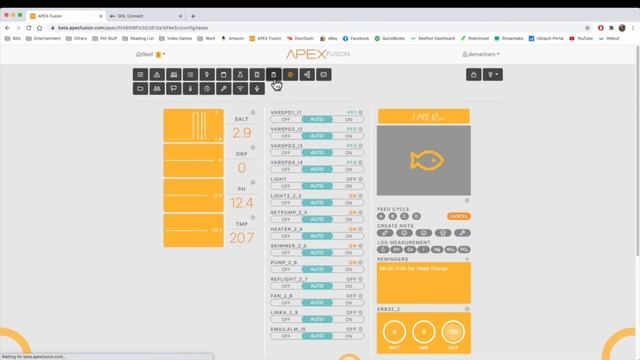Open a new browser tab
The image size is (640, 360).
coord(193,16)
